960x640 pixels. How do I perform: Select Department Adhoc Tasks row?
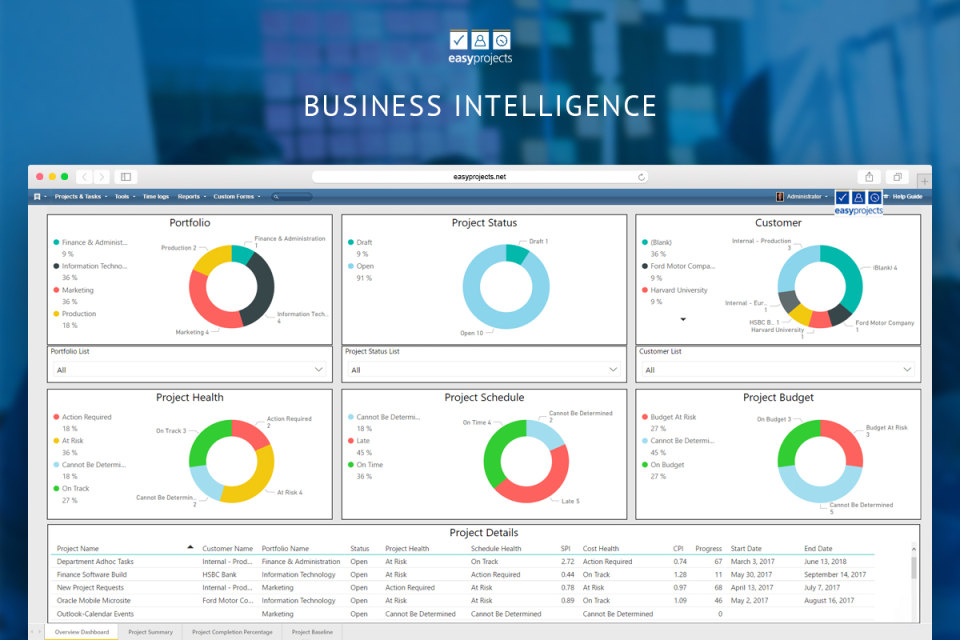462,562
